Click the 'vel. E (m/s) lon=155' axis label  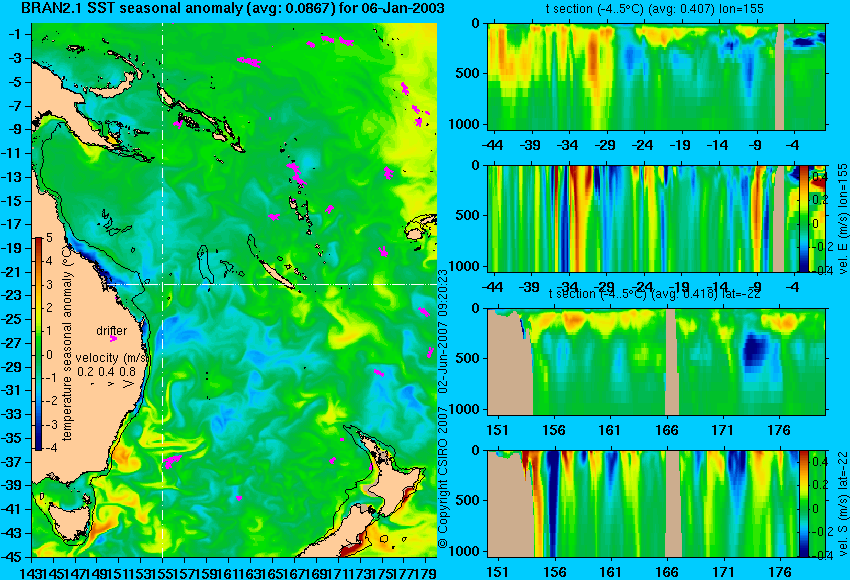(x=843, y=218)
